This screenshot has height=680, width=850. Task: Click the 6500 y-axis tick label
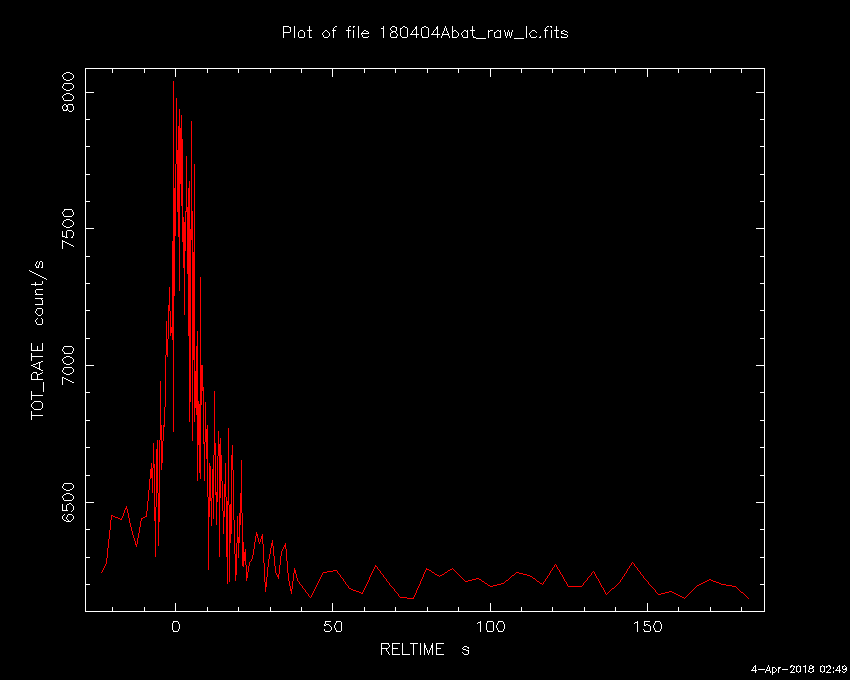click(68, 502)
